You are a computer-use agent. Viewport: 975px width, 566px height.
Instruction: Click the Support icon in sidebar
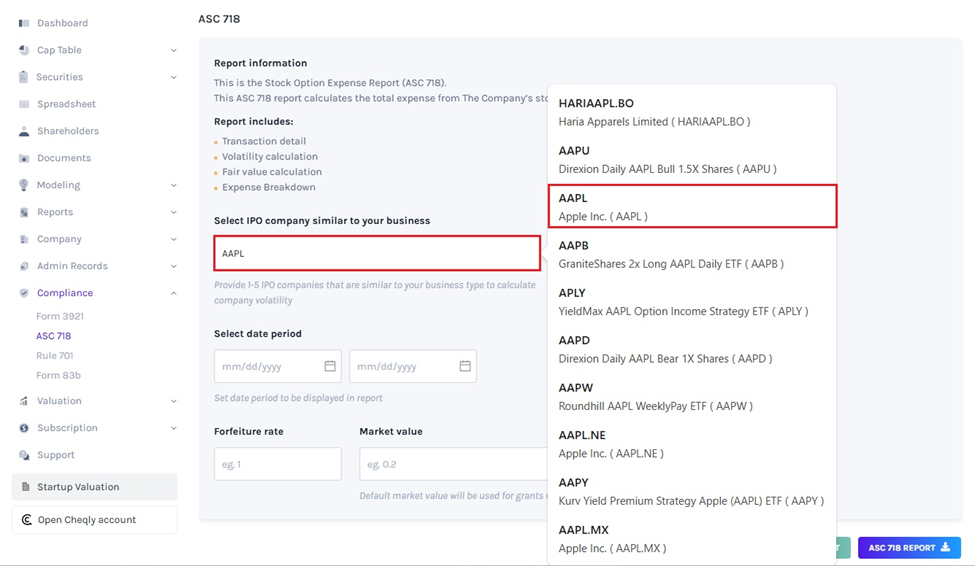pyautogui.click(x=24, y=455)
